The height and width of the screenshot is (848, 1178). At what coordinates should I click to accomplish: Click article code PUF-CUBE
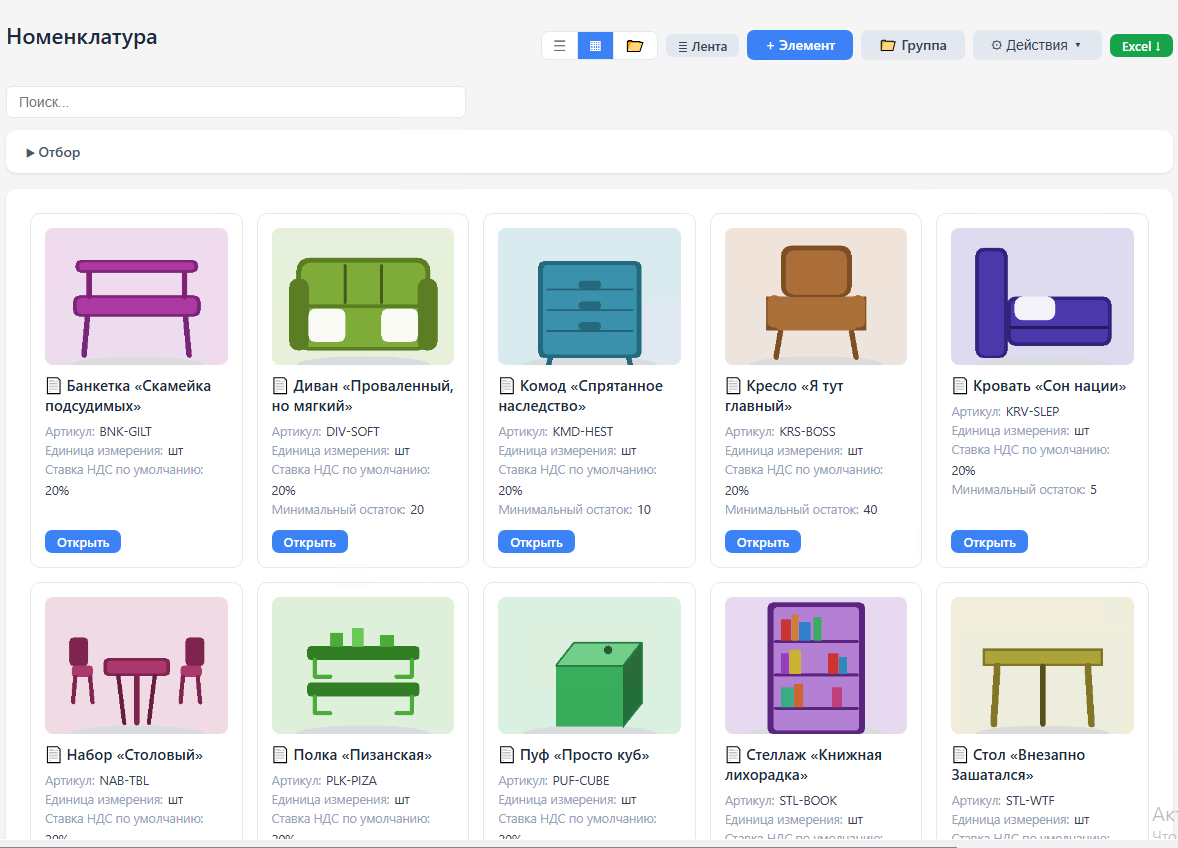[x=581, y=781]
